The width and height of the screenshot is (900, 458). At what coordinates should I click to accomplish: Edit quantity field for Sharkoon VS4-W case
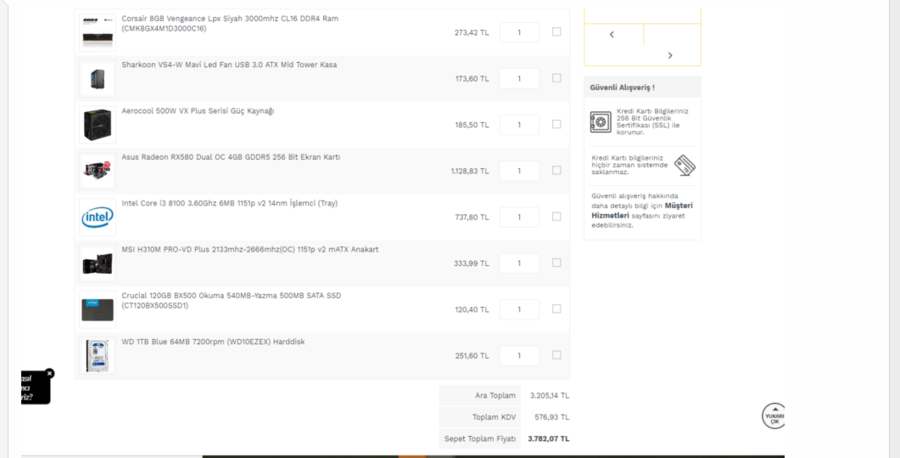[519, 79]
